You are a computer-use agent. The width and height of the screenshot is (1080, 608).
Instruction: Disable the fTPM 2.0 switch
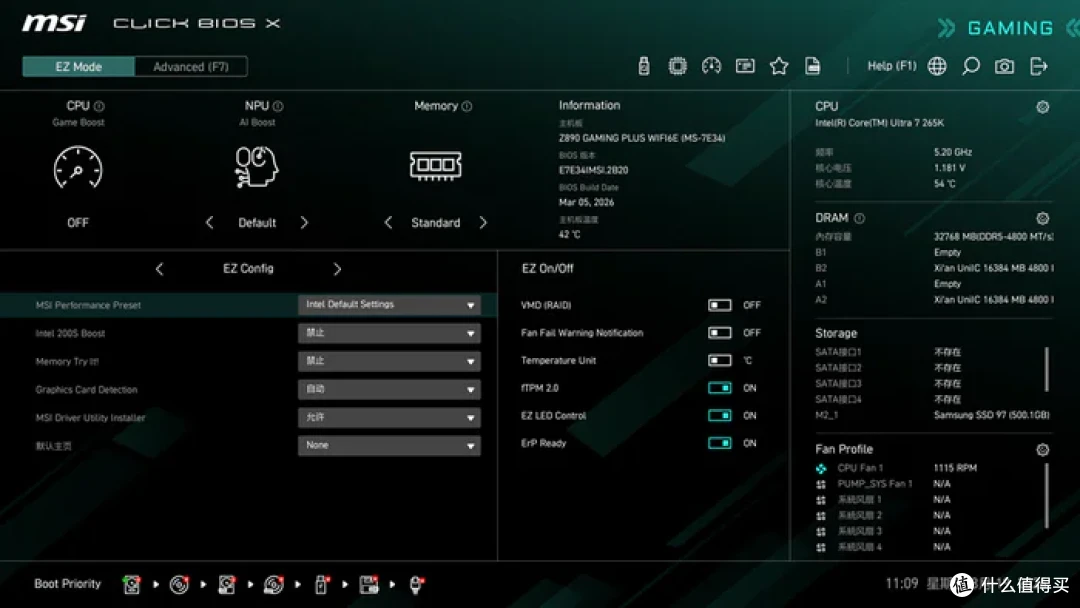(719, 388)
